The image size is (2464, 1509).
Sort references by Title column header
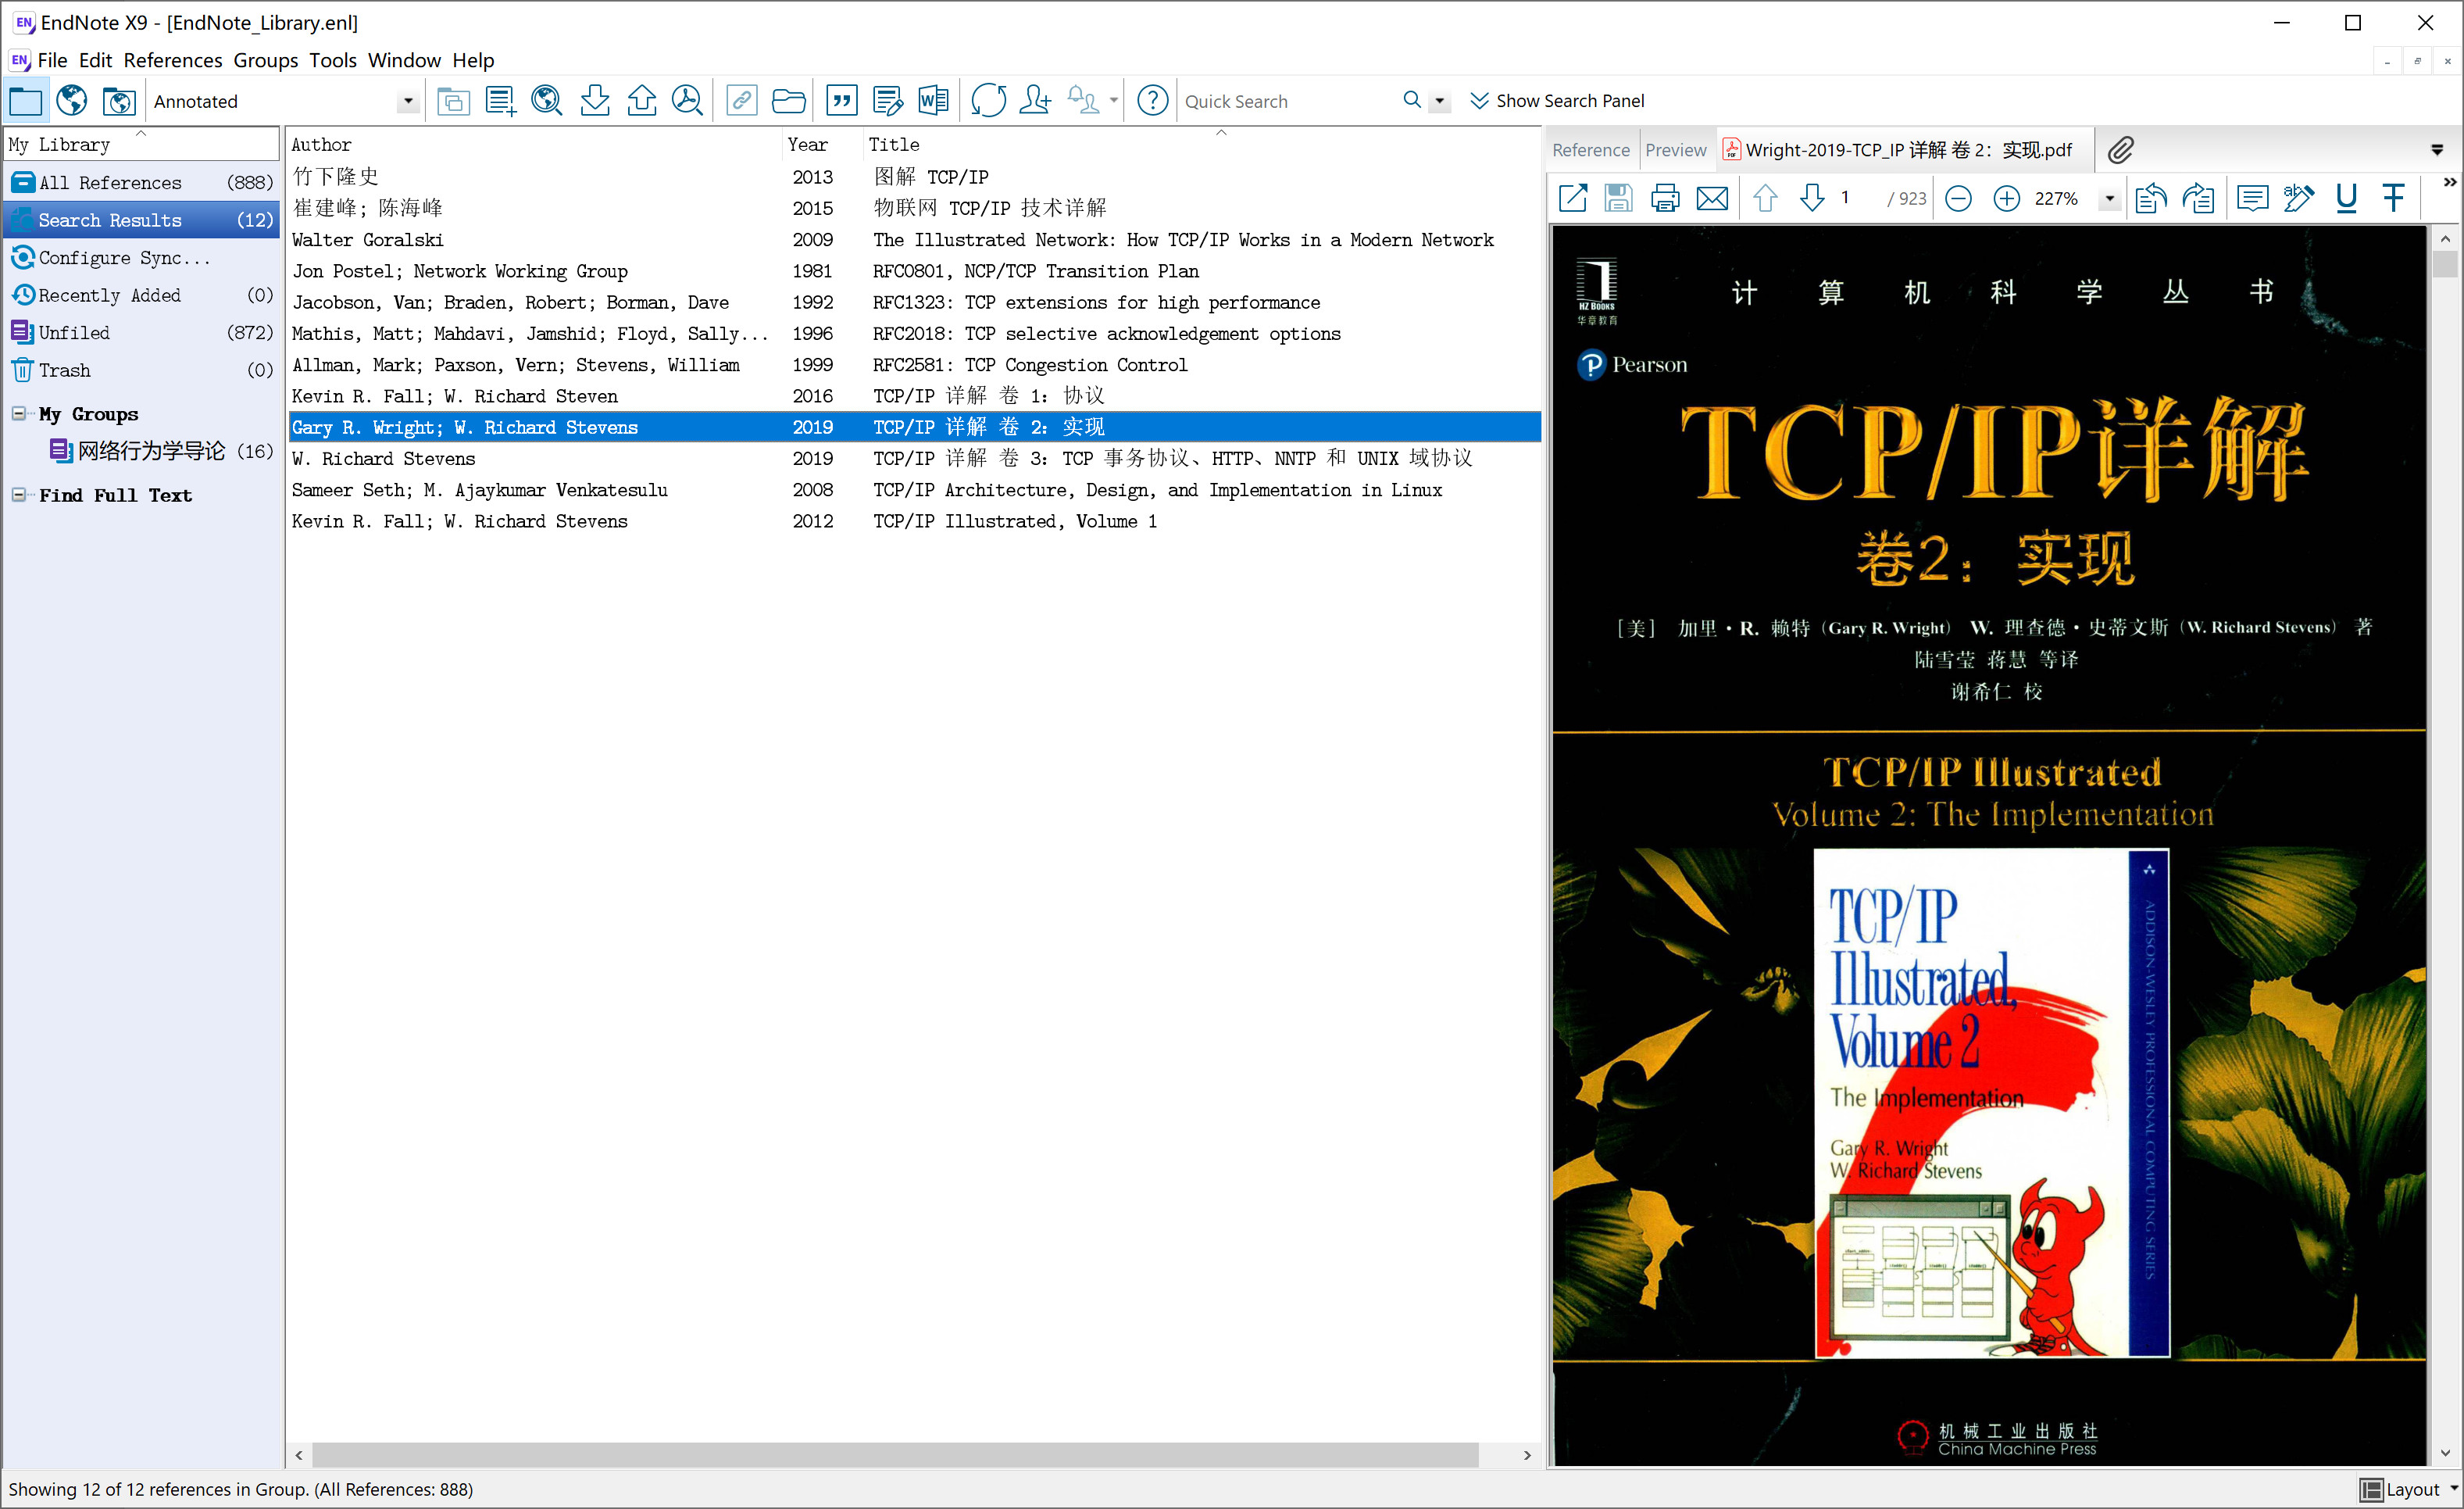1201,144
